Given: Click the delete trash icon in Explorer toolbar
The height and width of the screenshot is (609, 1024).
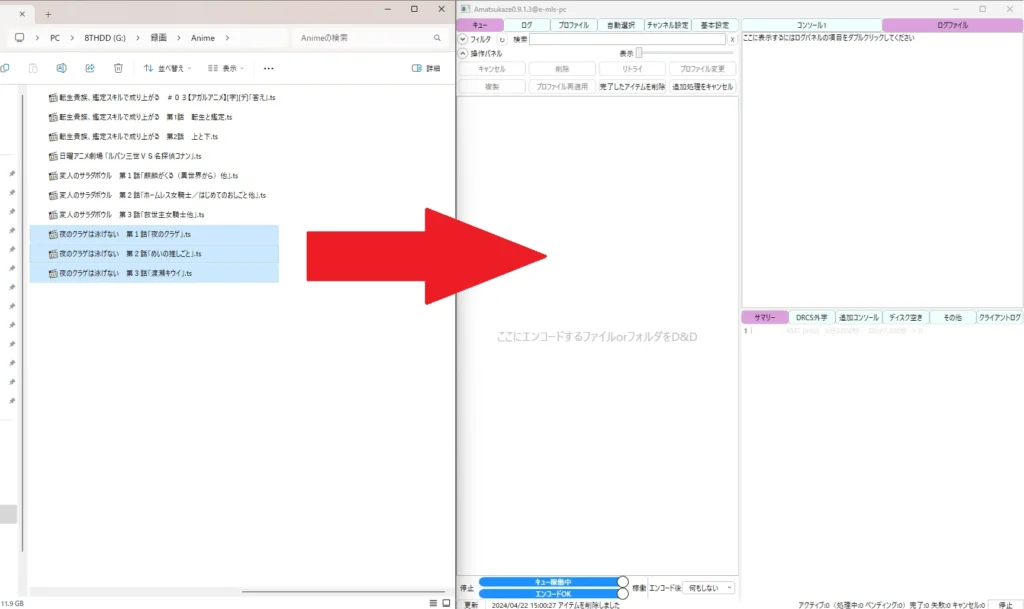Looking at the screenshot, I should pos(118,68).
